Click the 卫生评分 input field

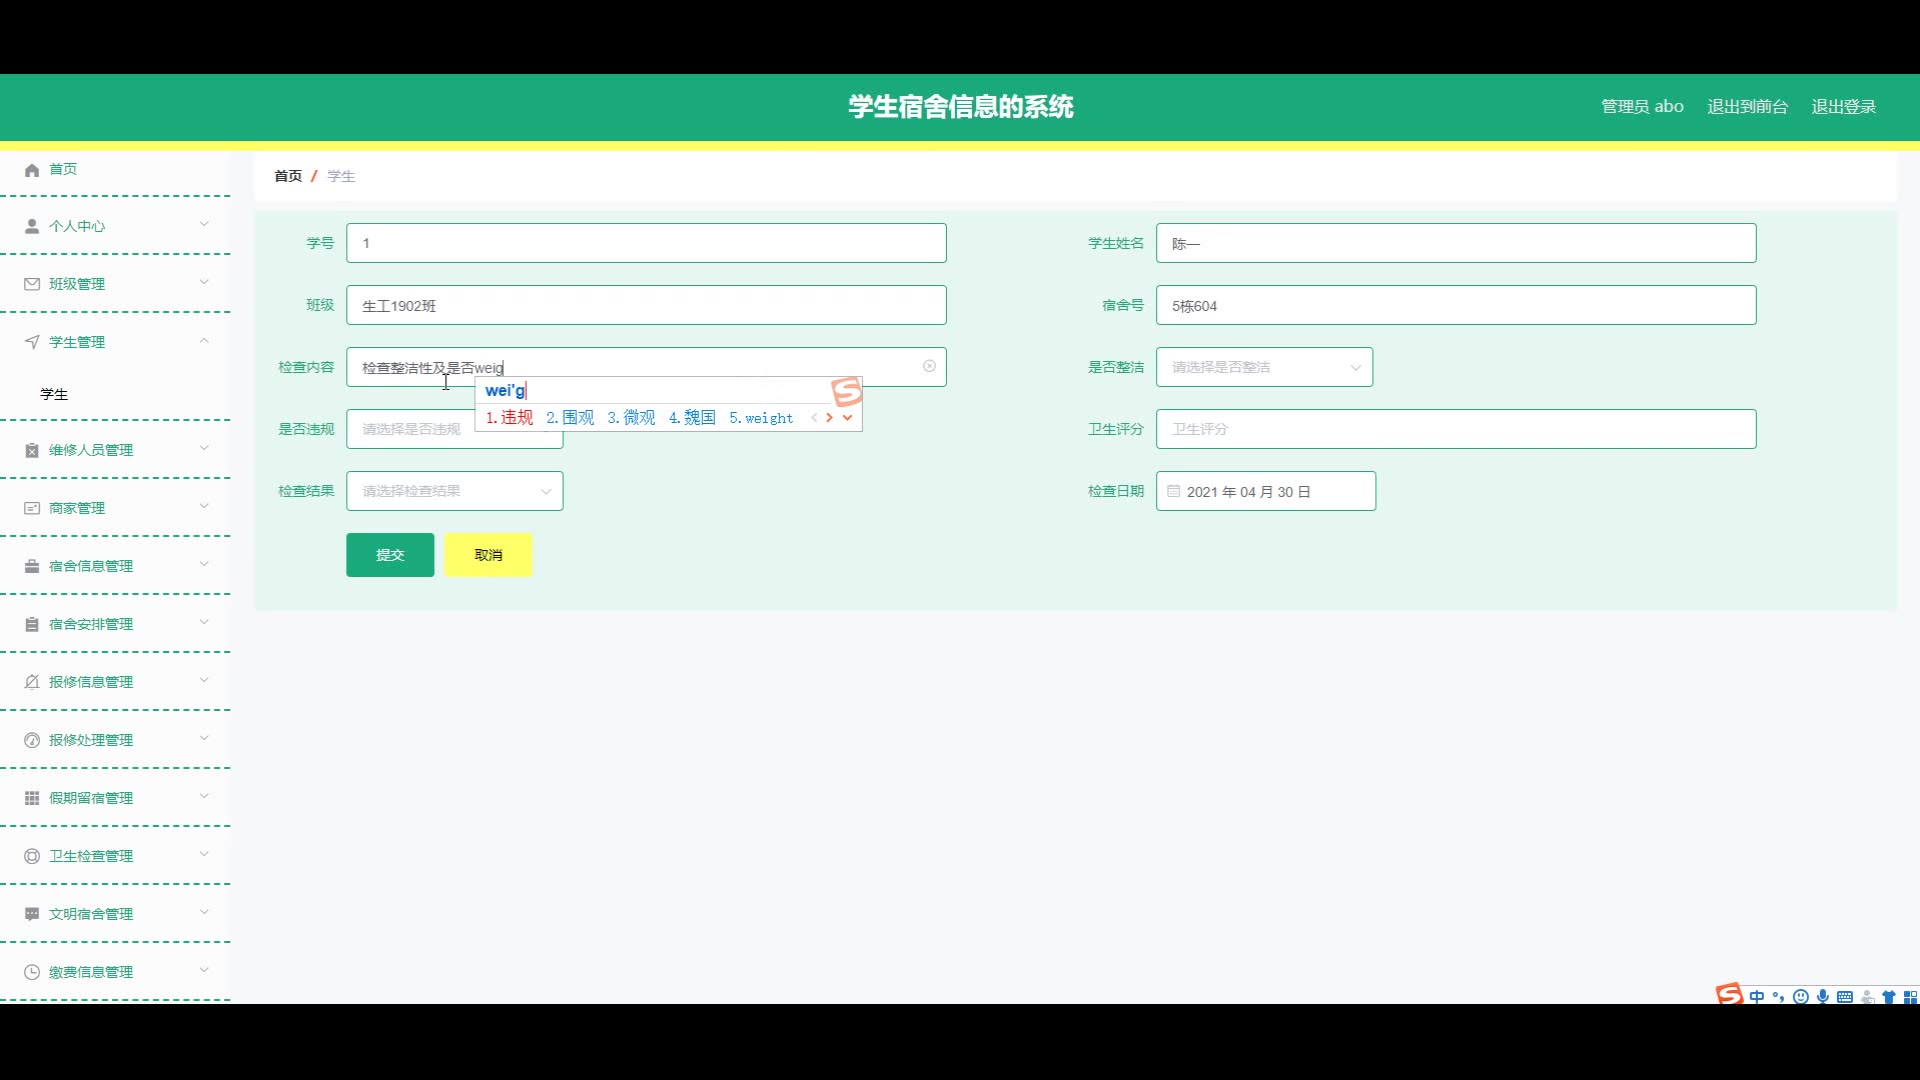click(x=1455, y=429)
